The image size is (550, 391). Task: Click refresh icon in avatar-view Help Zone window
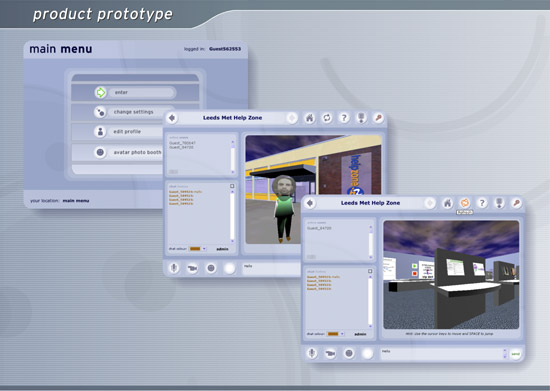[x=327, y=118]
